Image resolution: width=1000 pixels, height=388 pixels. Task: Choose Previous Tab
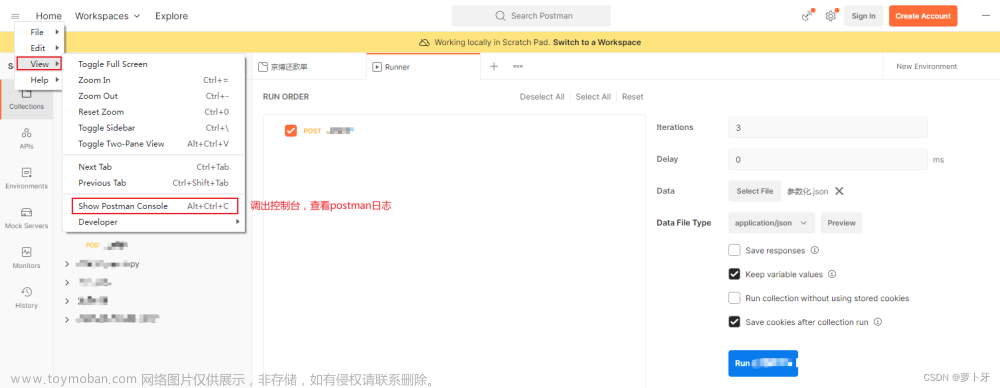(154, 183)
